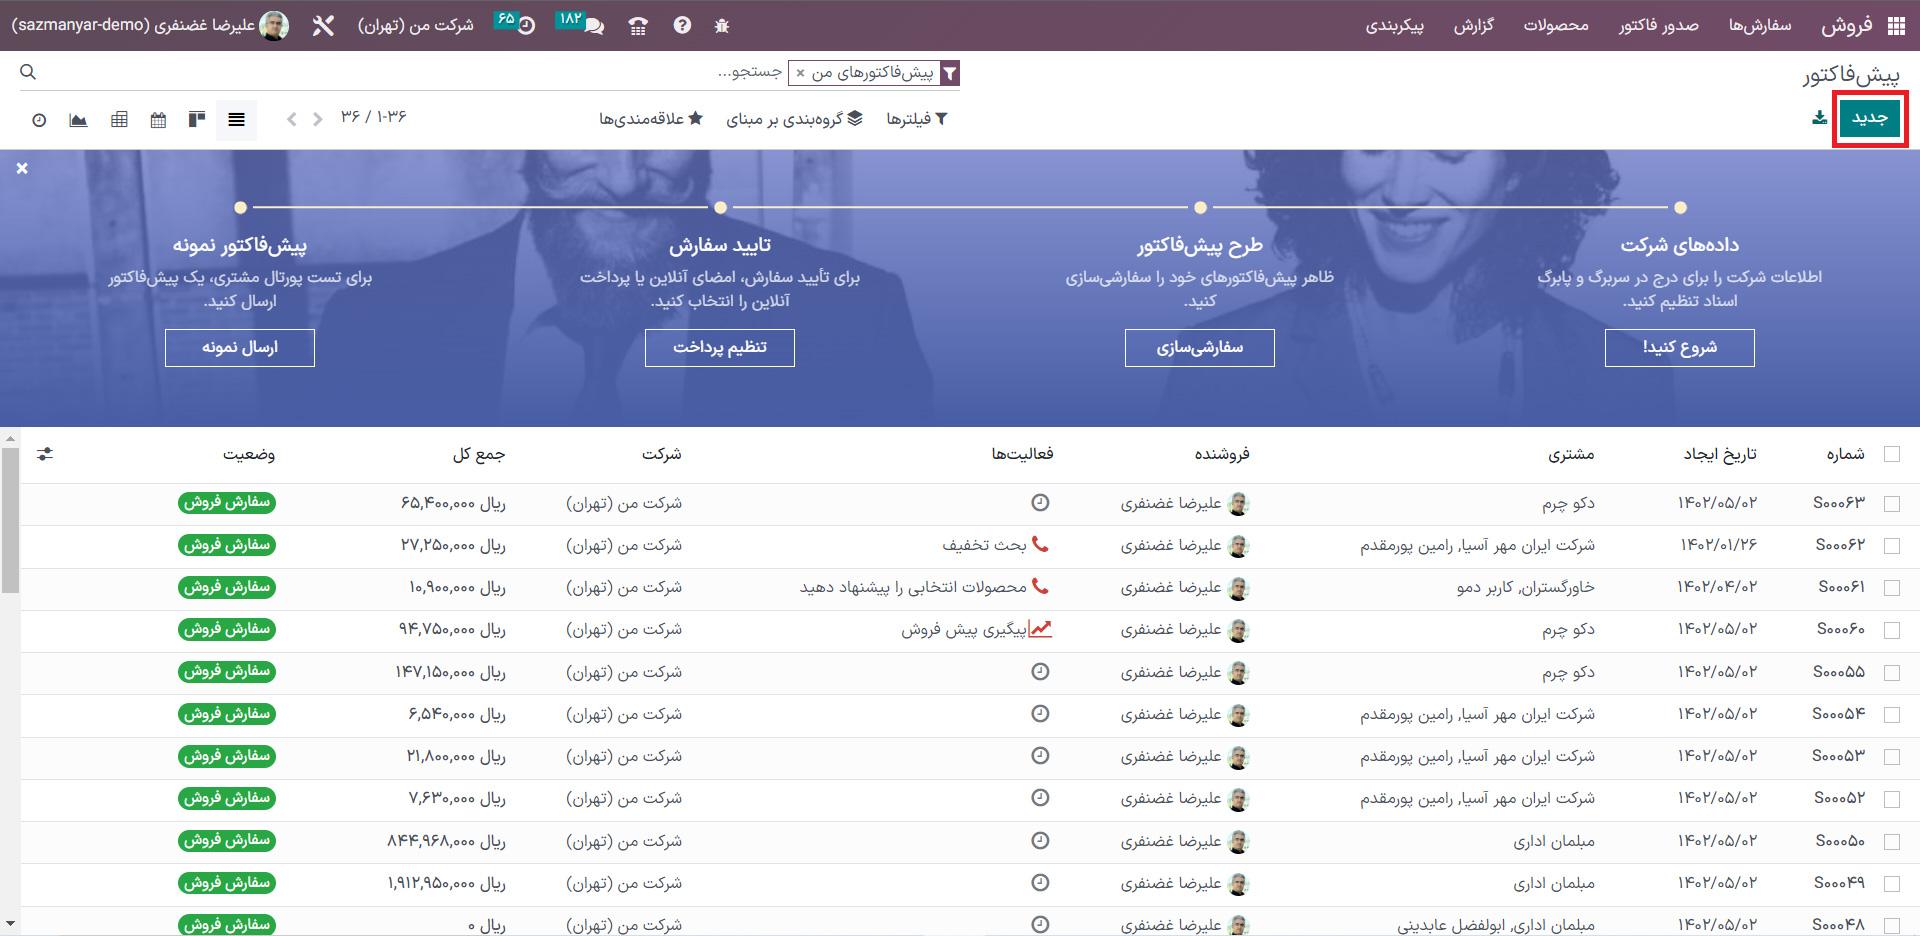The image size is (1920, 936).
Task: Open user menu علیرضا غضنفری
Action: click(x=150, y=26)
